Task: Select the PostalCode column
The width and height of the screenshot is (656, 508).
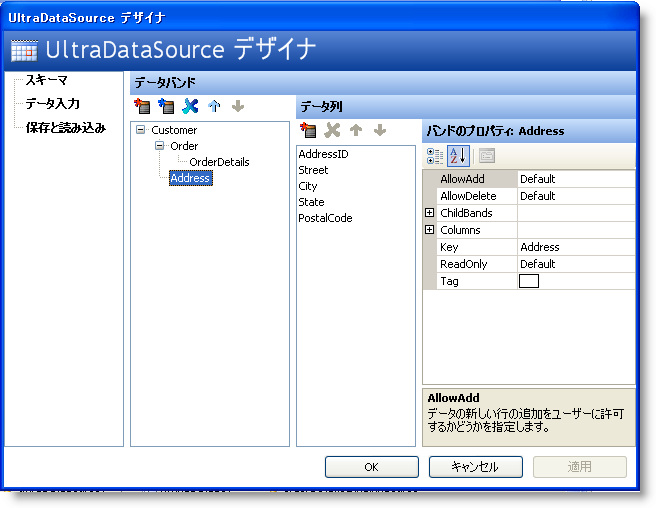Action: tap(325, 218)
